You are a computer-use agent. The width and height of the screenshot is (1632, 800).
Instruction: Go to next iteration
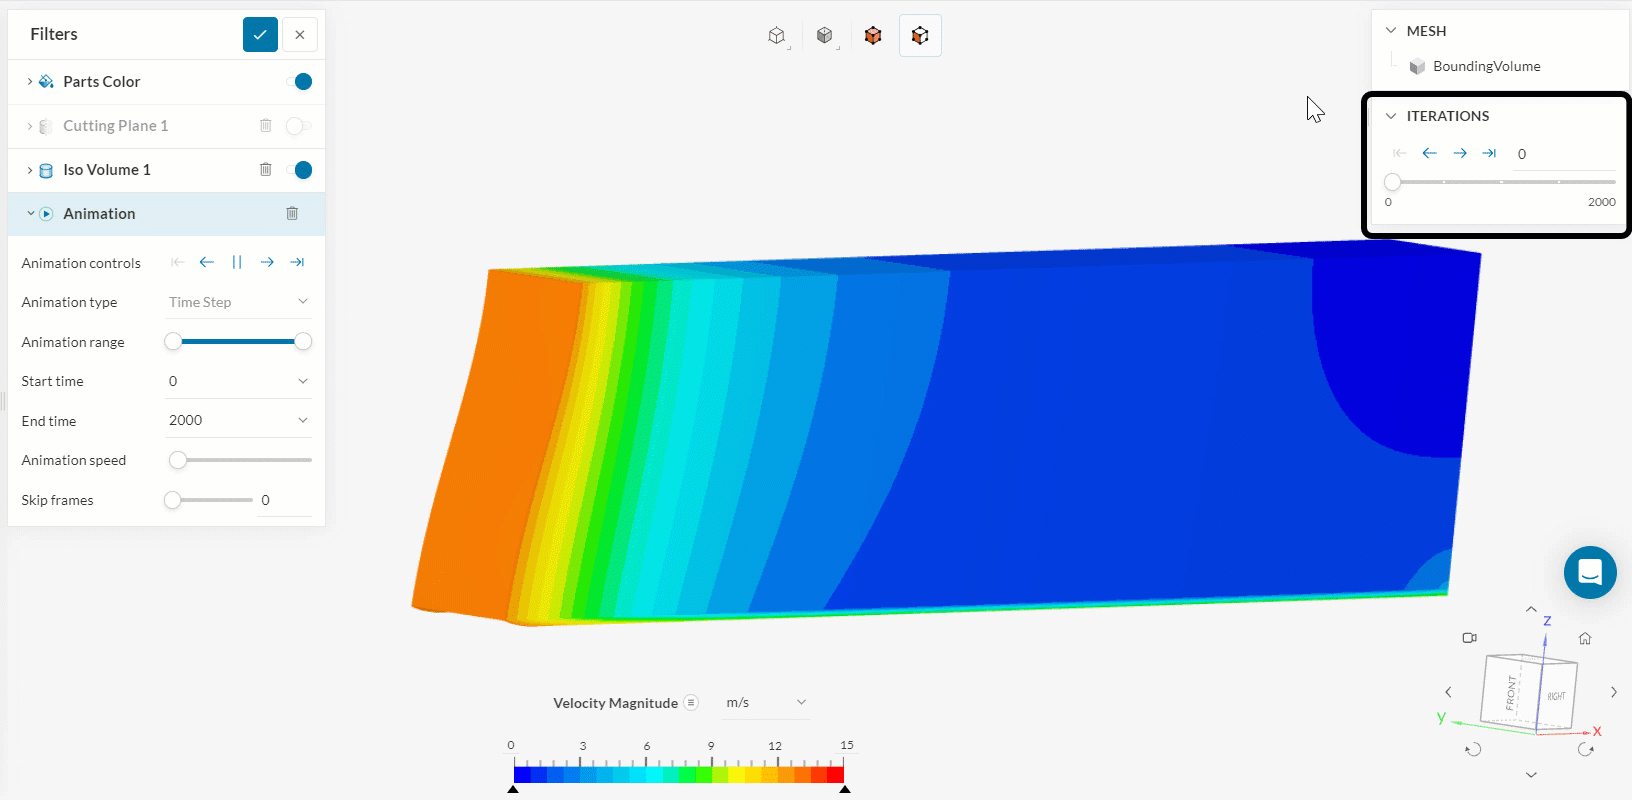[1460, 153]
